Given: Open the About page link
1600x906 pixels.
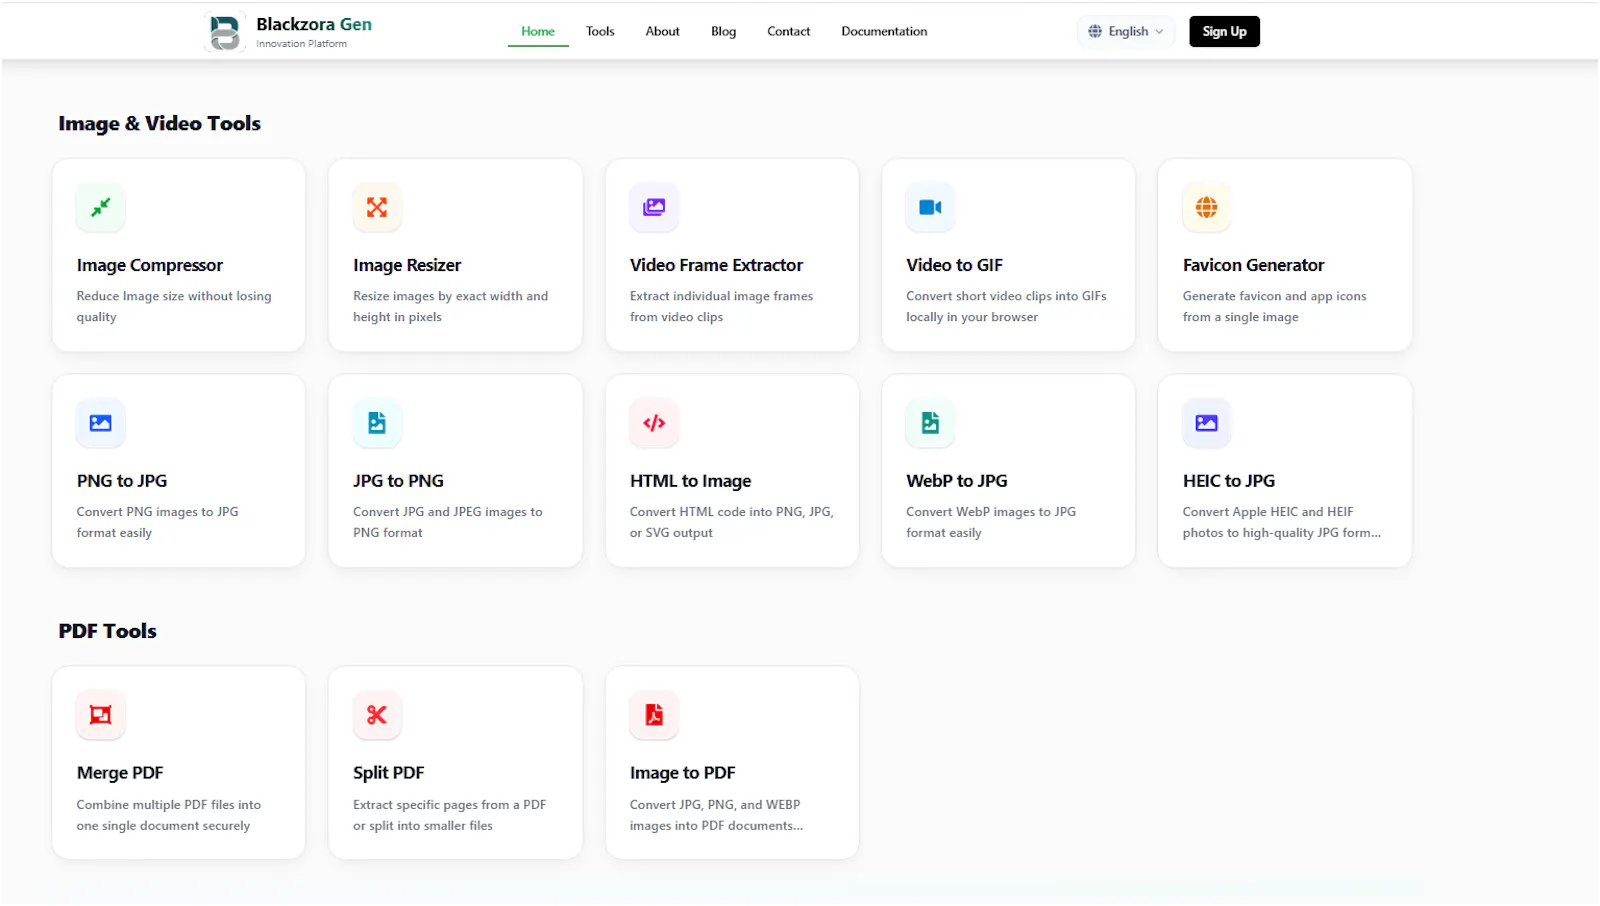Looking at the screenshot, I should [x=662, y=31].
